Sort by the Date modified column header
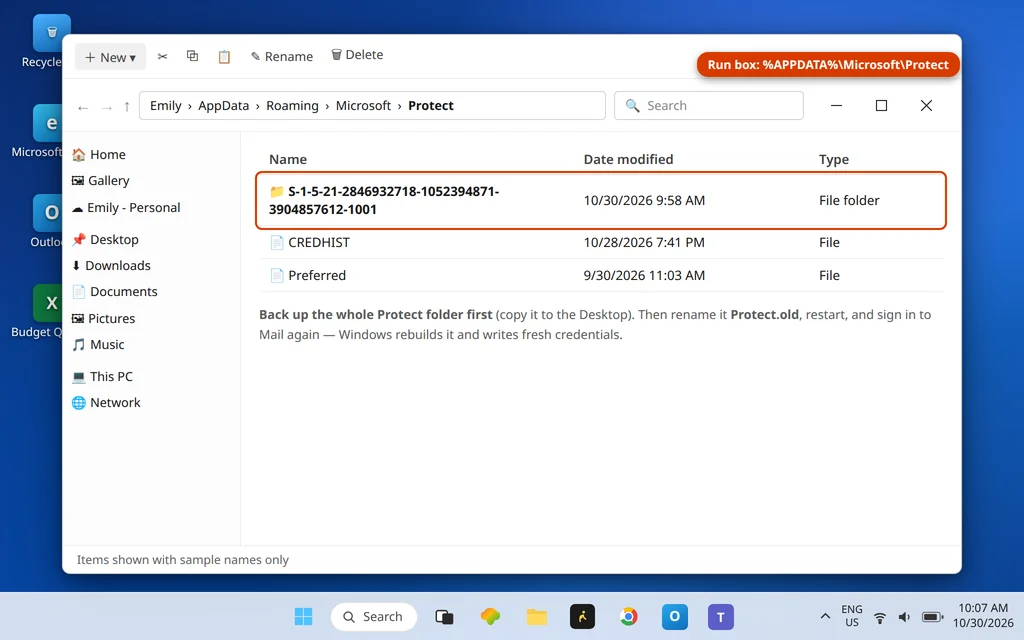Screen dimensions: 1024x640 point(628,159)
